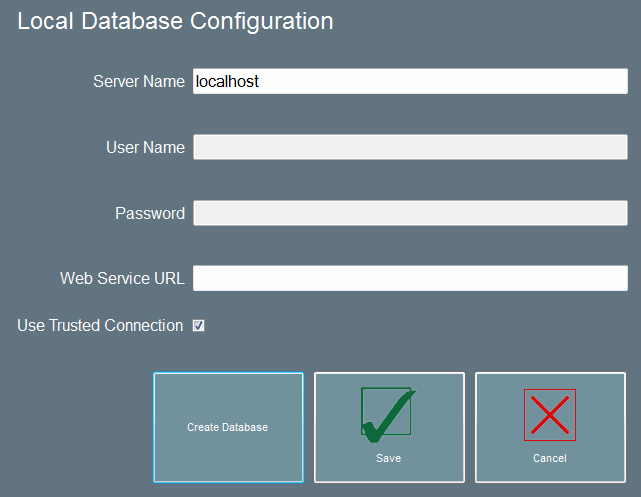Click the 'Web Service URL' label
Viewport: 641px width, 497px height.
[x=122, y=278]
